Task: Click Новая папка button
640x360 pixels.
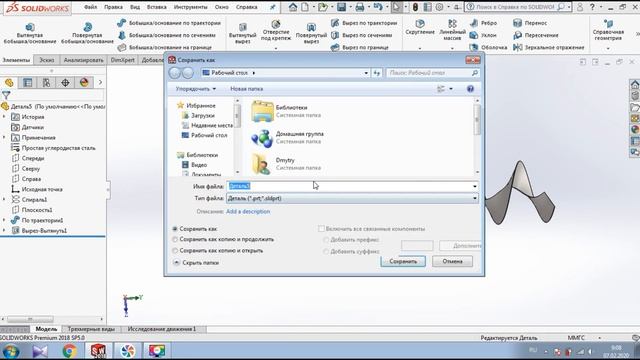Action: click(x=247, y=89)
